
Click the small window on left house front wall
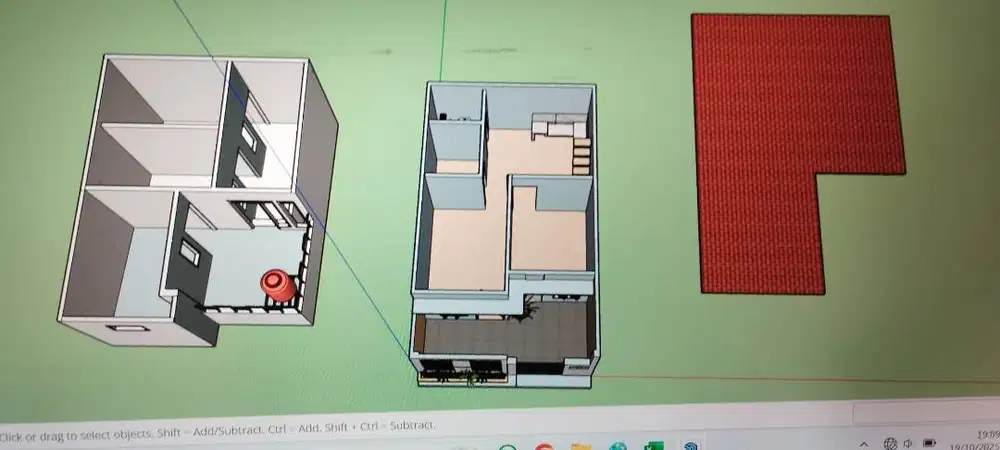coord(127,328)
